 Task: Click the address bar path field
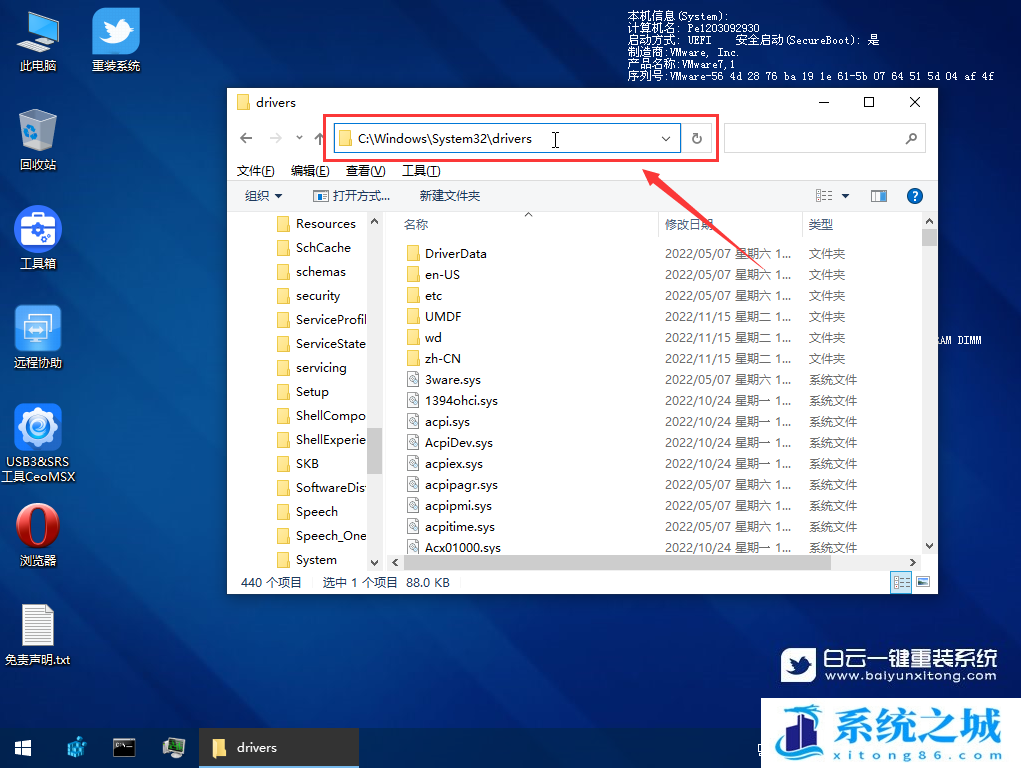pyautogui.click(x=507, y=138)
